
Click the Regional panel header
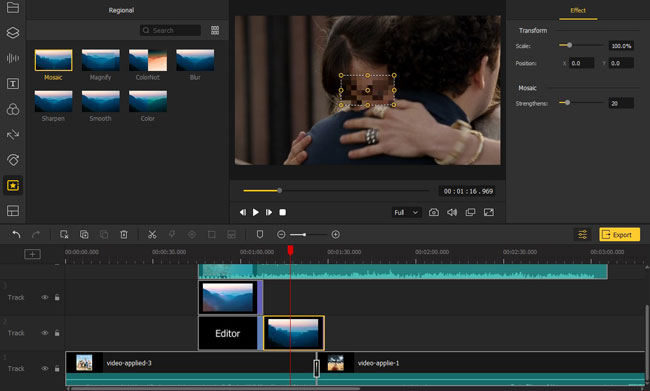[x=121, y=10]
